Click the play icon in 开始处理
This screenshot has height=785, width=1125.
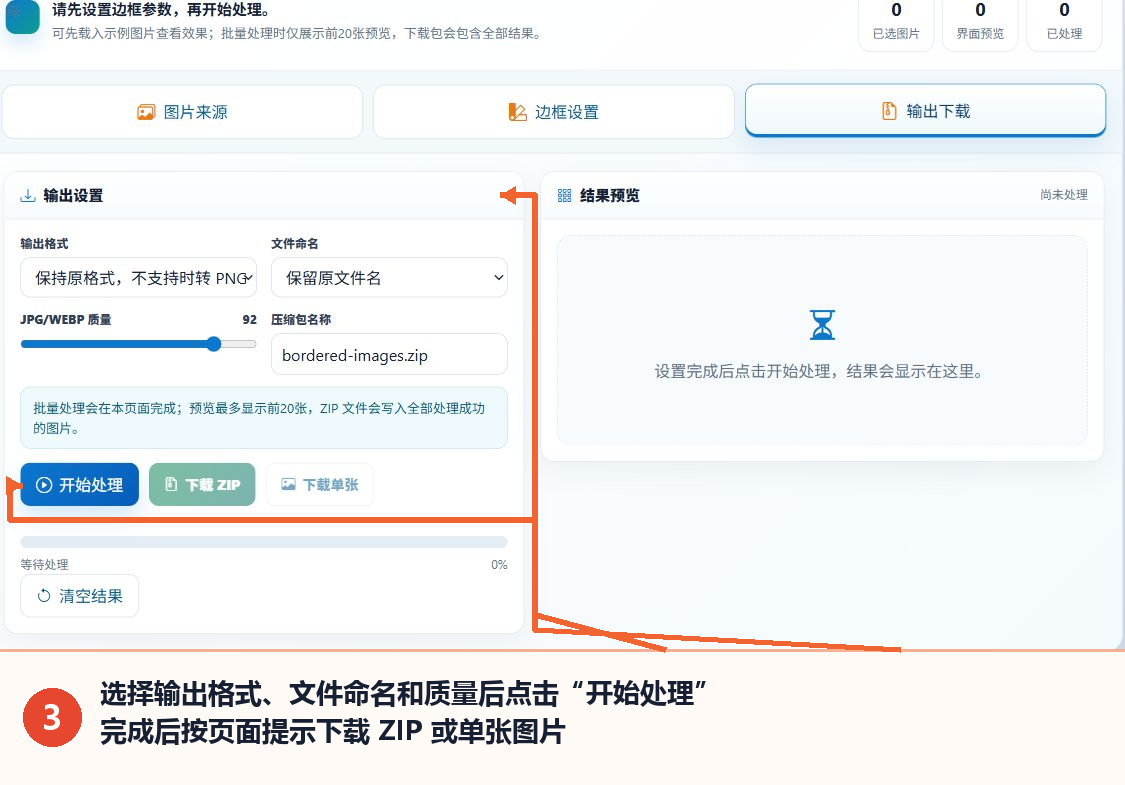point(44,485)
